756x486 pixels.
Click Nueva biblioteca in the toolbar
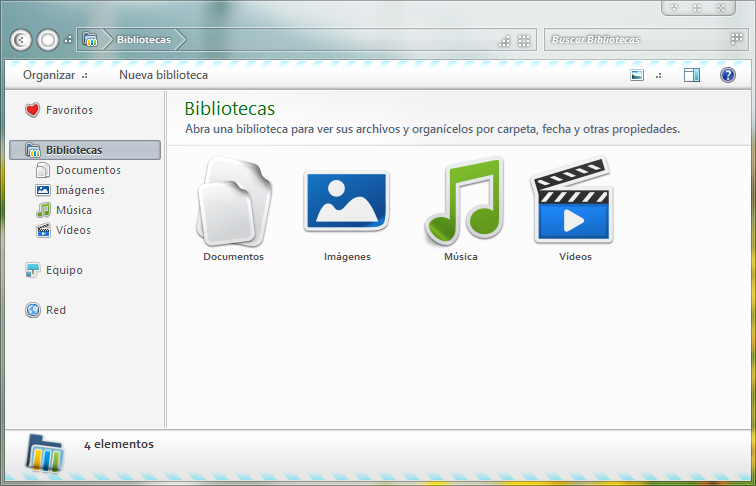[163, 75]
